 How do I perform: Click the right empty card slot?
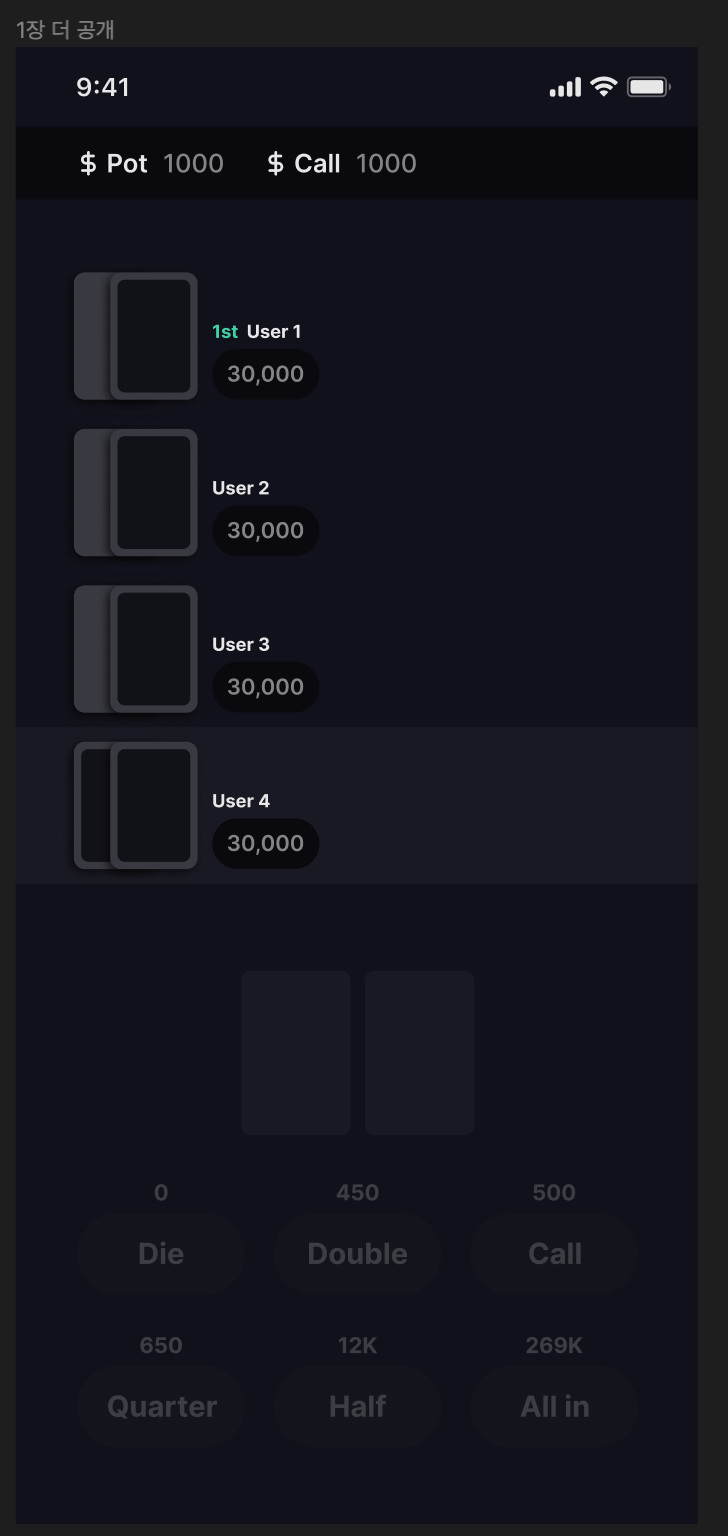pyautogui.click(x=419, y=1052)
